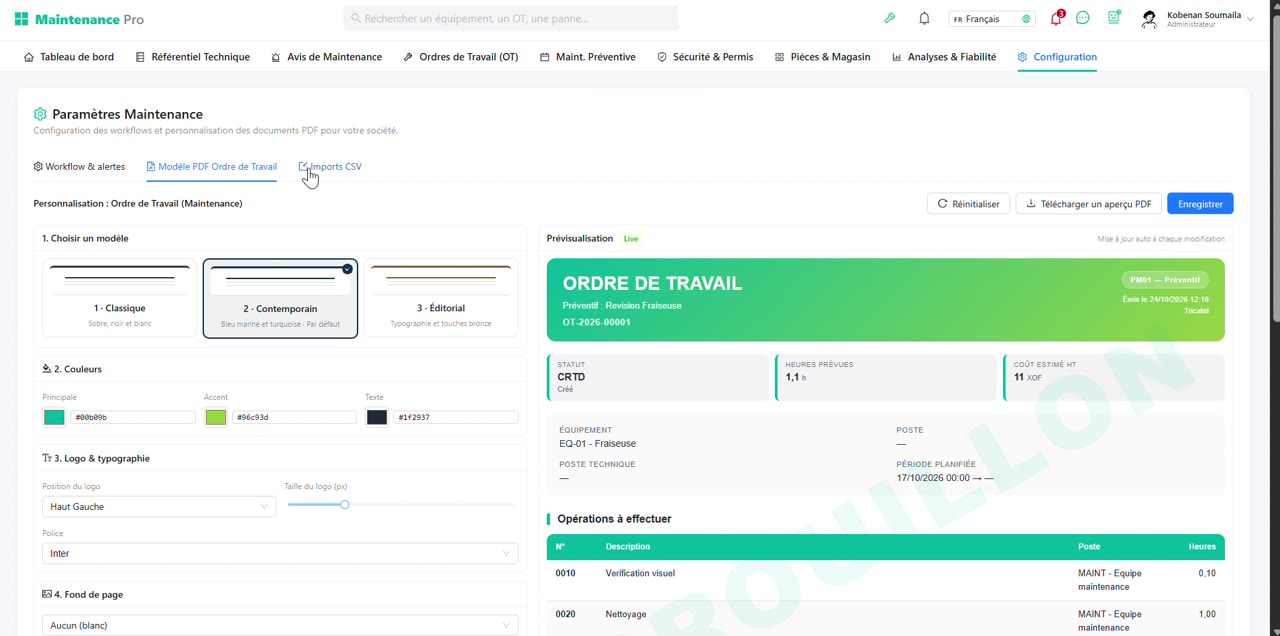Open the Pièces & Magasin menu

(x=823, y=57)
